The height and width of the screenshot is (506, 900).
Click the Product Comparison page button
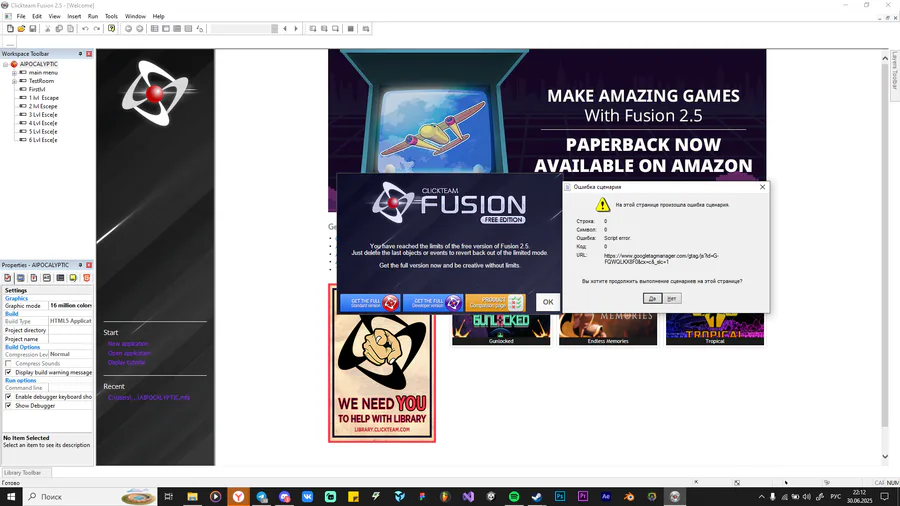coord(495,302)
